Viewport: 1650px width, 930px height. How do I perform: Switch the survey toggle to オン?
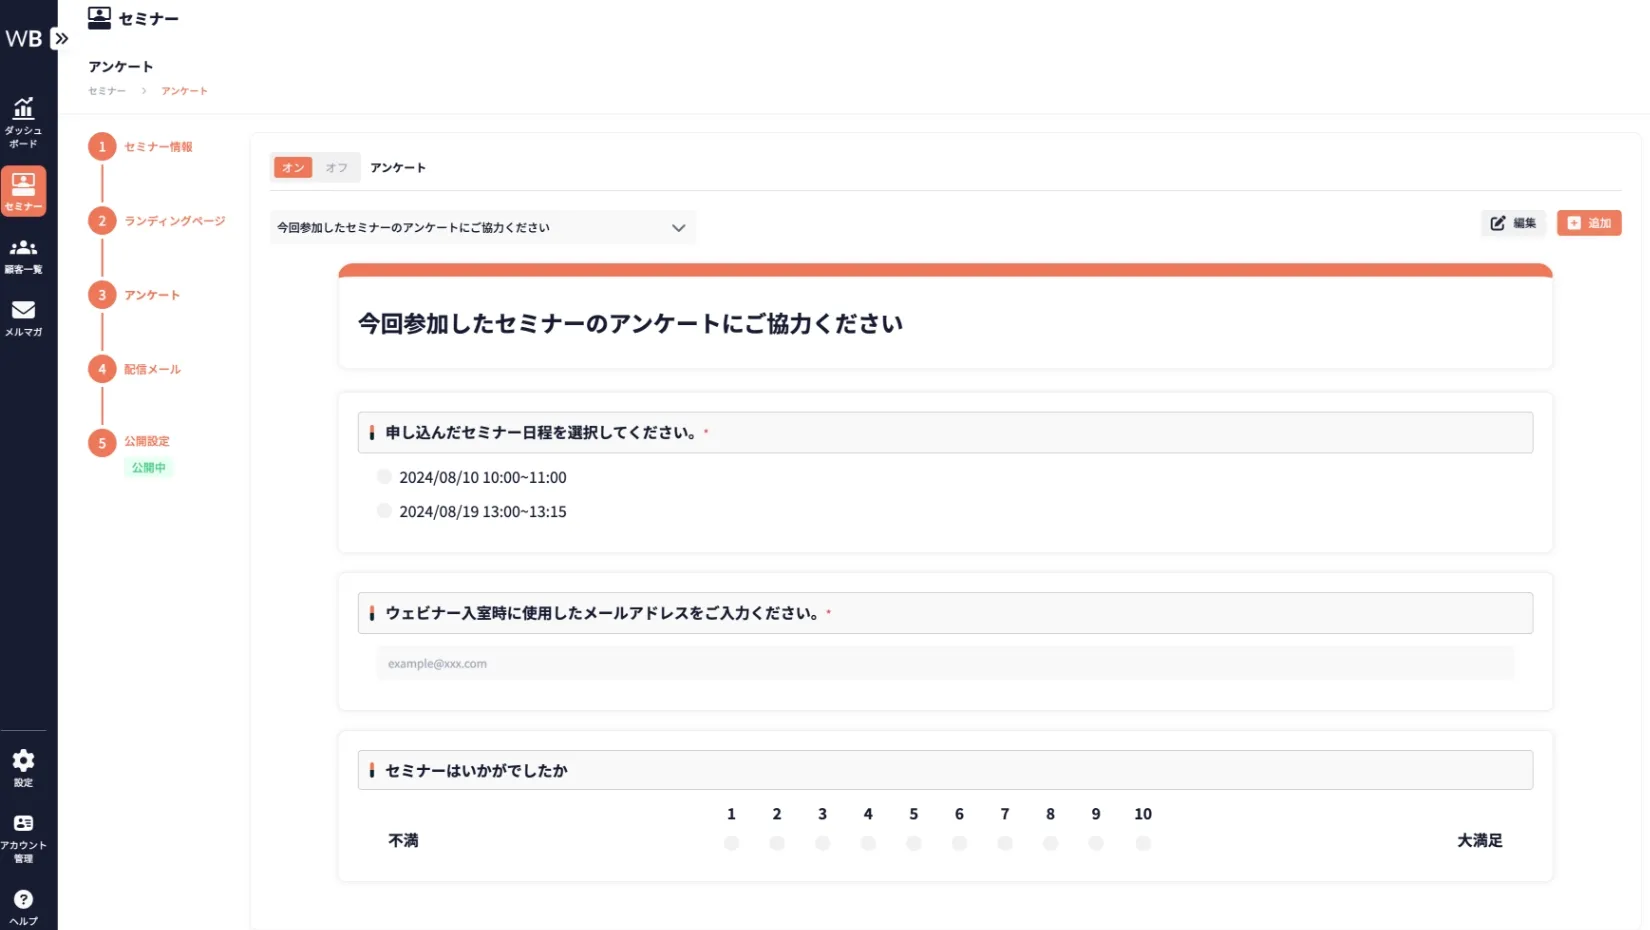pos(293,168)
